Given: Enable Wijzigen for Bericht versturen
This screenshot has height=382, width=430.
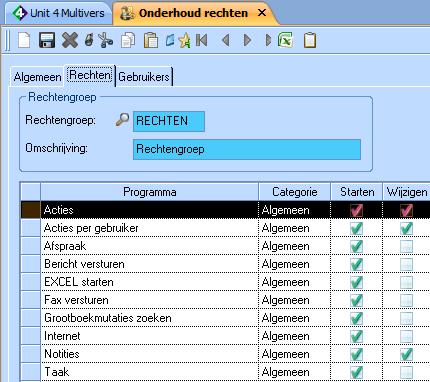Looking at the screenshot, I should (x=406, y=264).
